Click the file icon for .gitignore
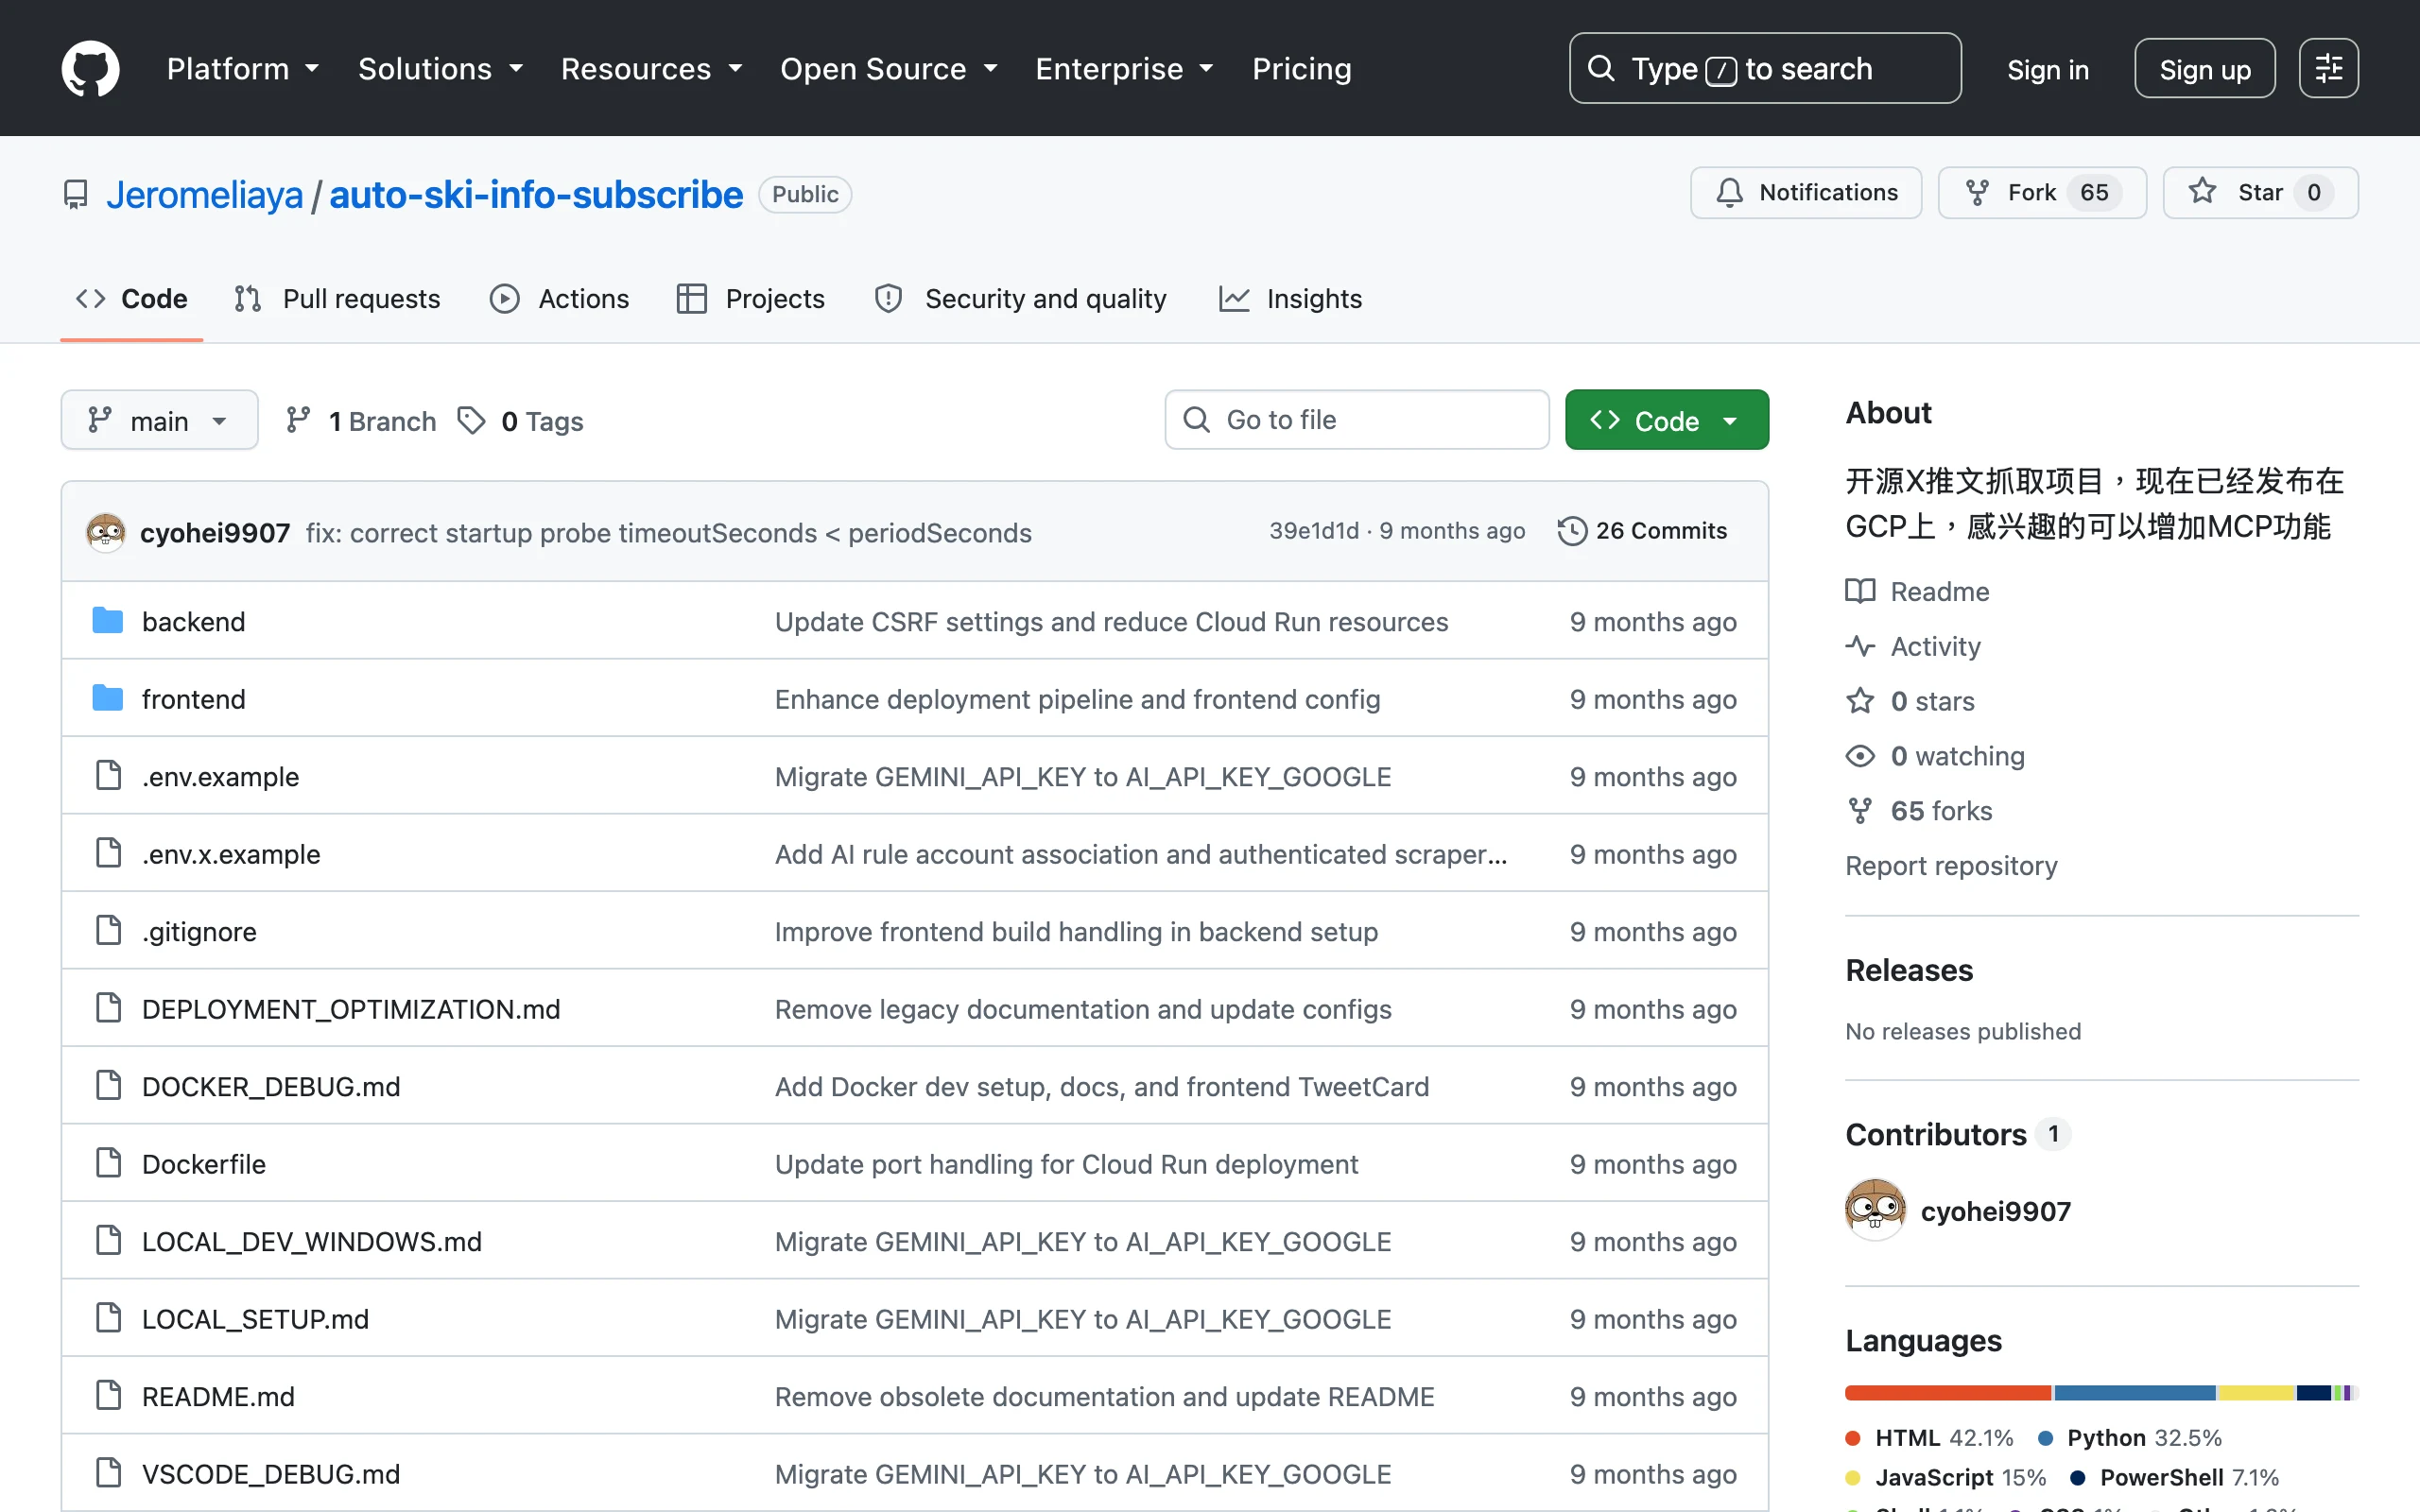The width and height of the screenshot is (2420, 1512). click(x=108, y=931)
